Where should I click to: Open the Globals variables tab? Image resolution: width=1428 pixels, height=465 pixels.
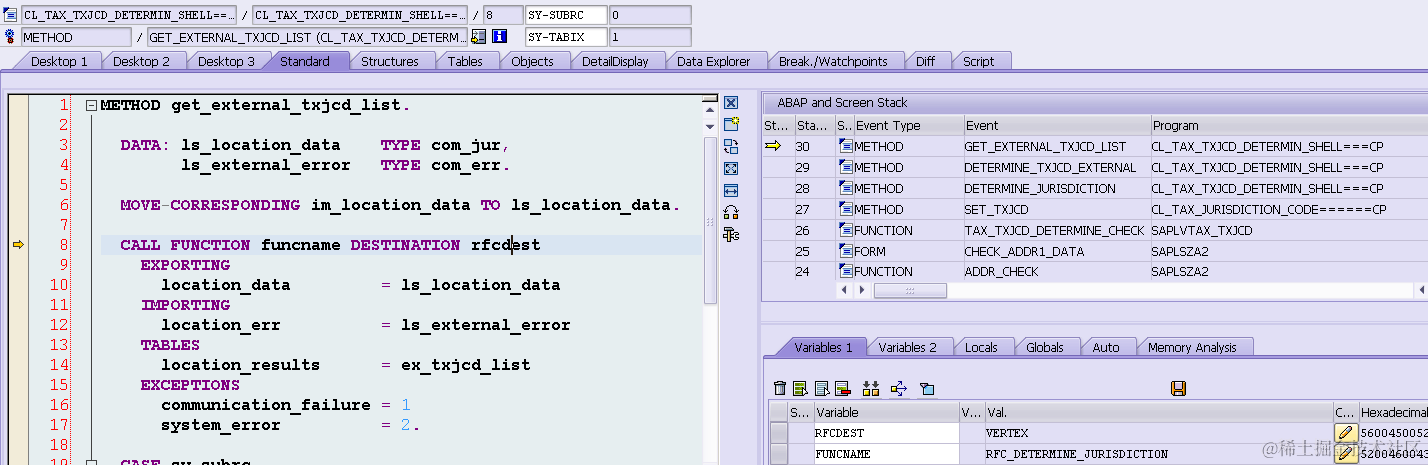click(1045, 347)
